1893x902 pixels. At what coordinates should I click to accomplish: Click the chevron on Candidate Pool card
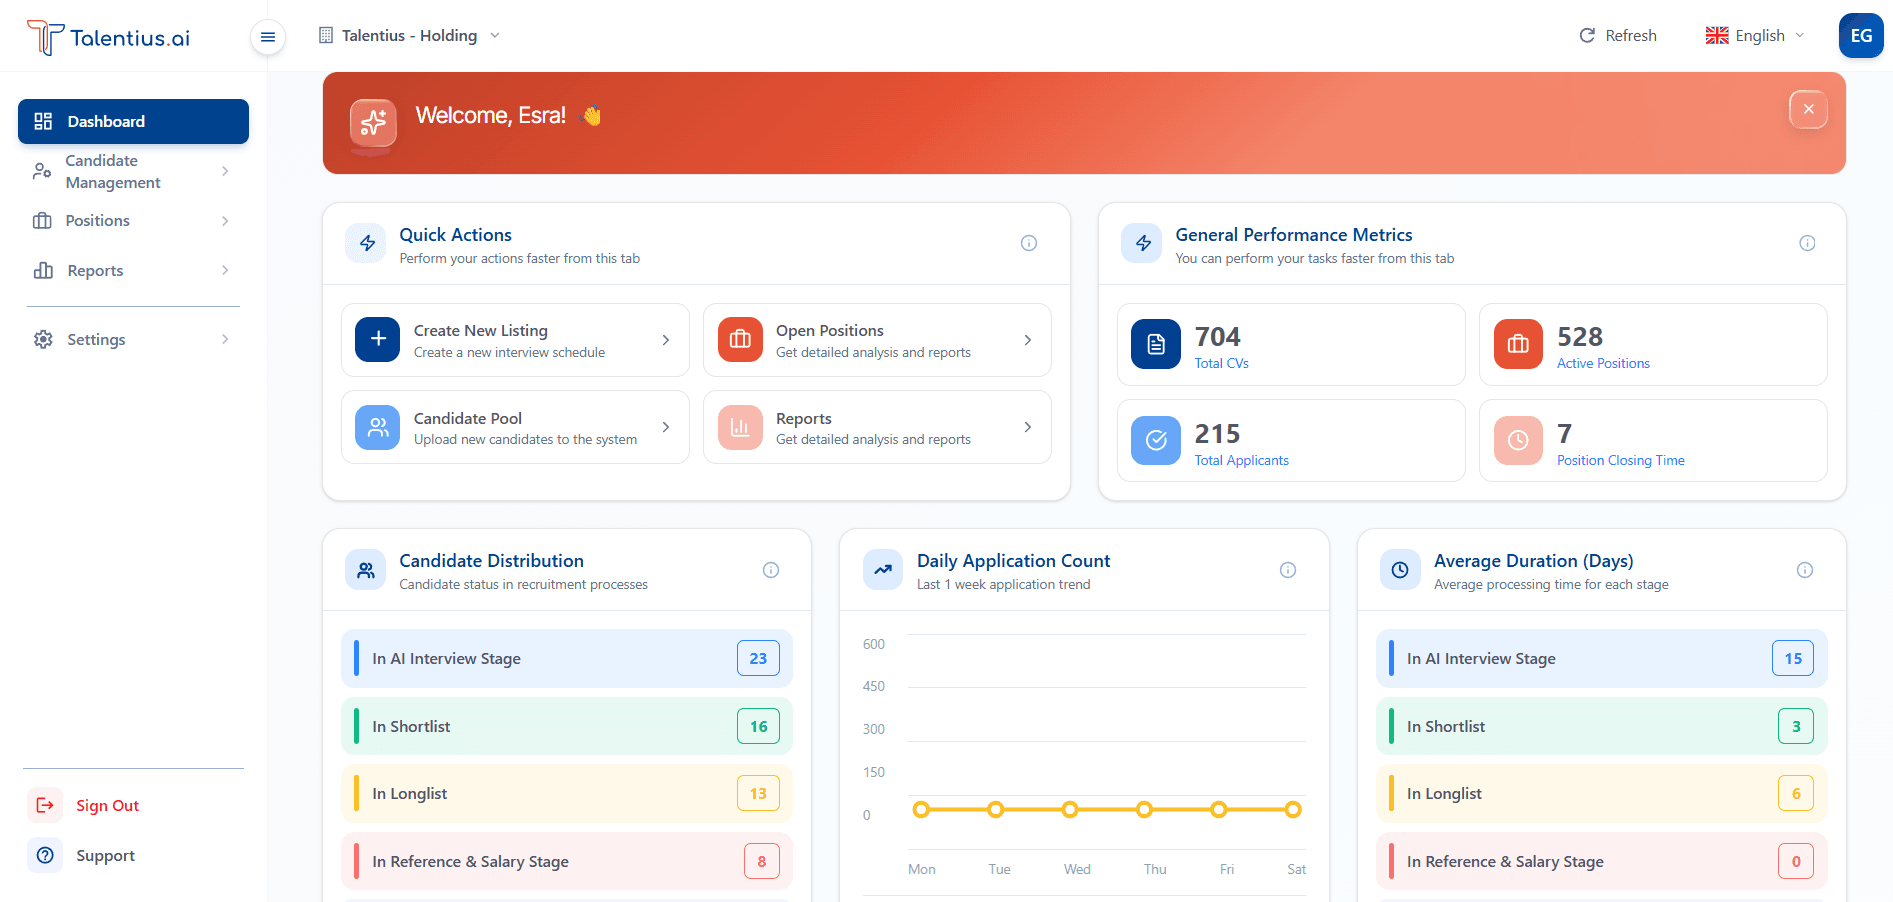coord(666,427)
